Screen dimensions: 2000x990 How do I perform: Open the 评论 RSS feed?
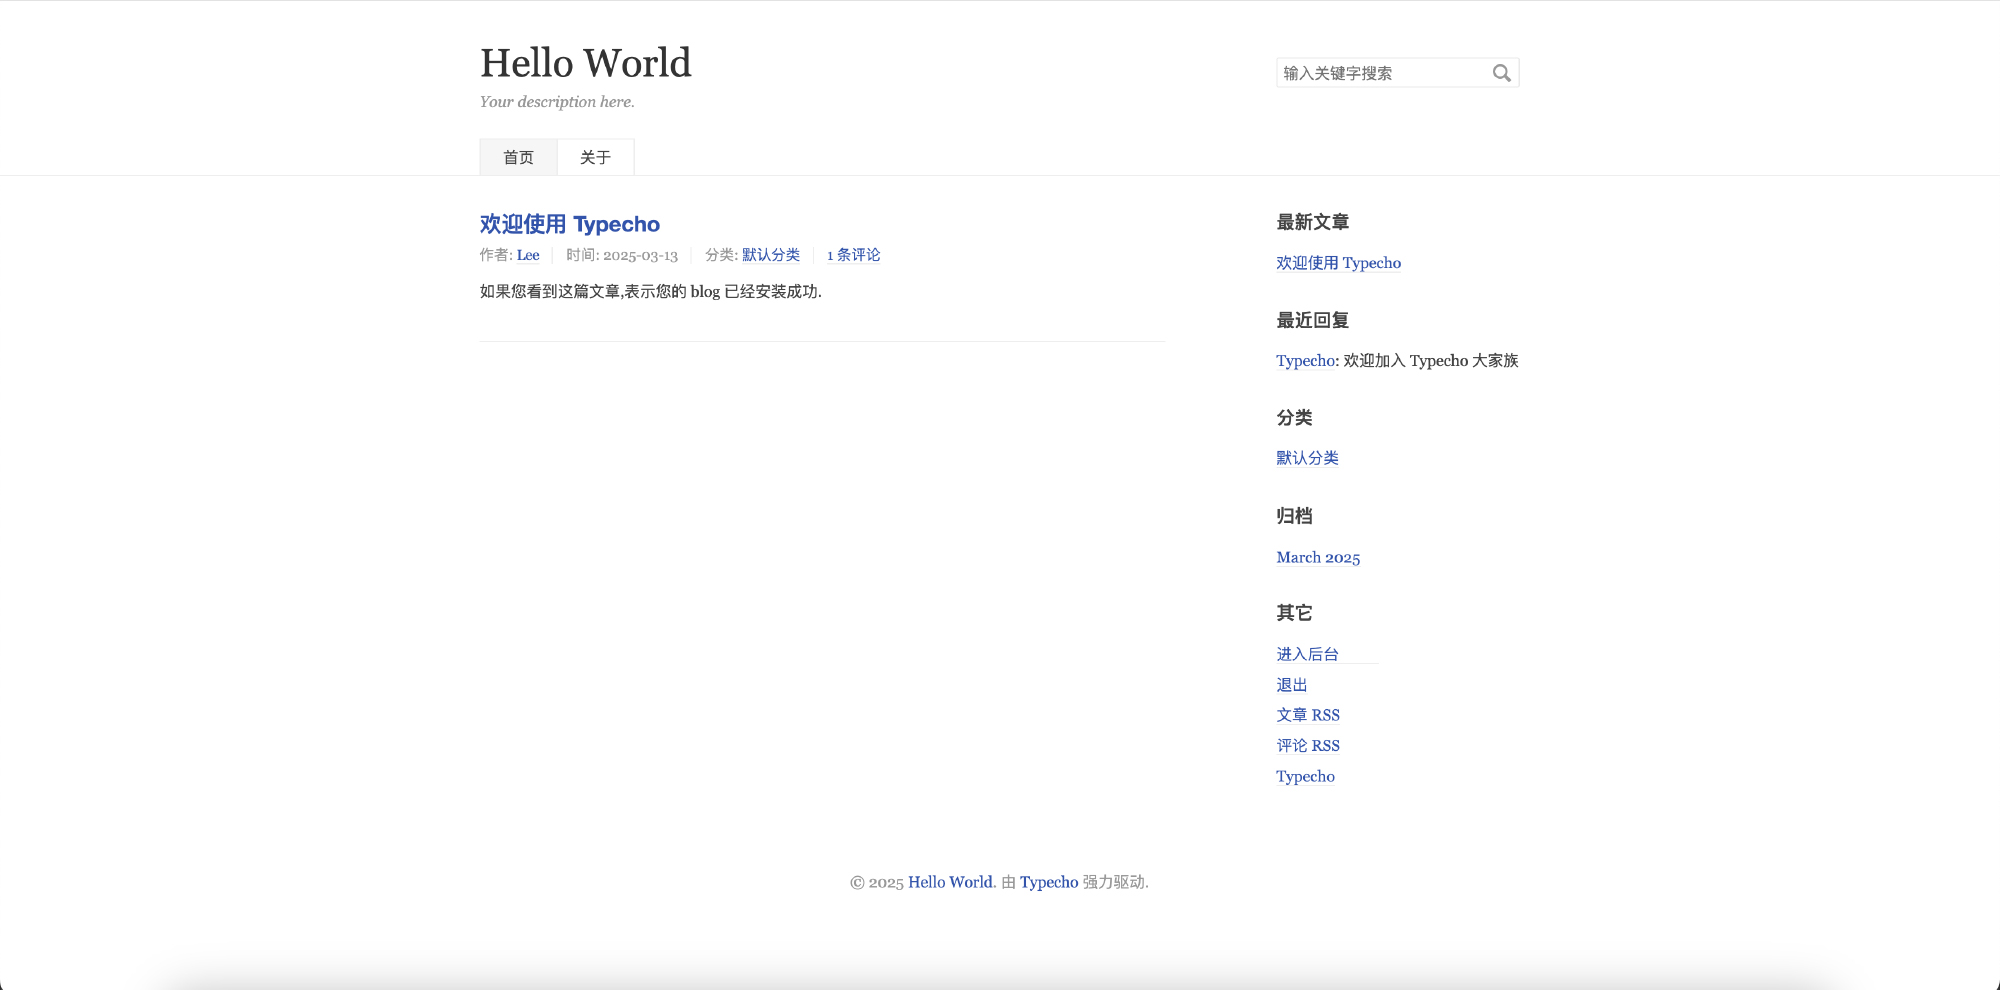[x=1307, y=746]
